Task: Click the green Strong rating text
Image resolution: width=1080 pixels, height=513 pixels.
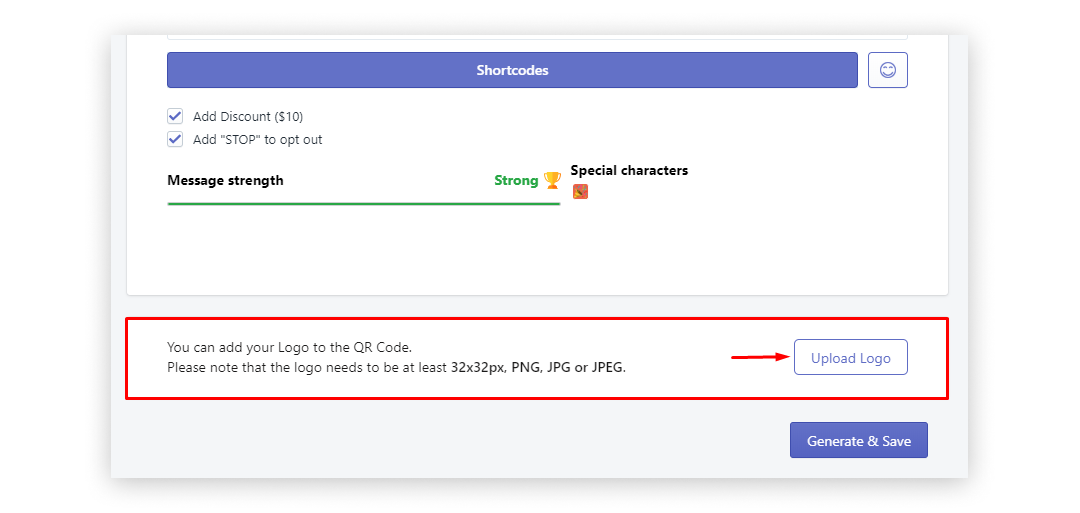Action: point(516,180)
